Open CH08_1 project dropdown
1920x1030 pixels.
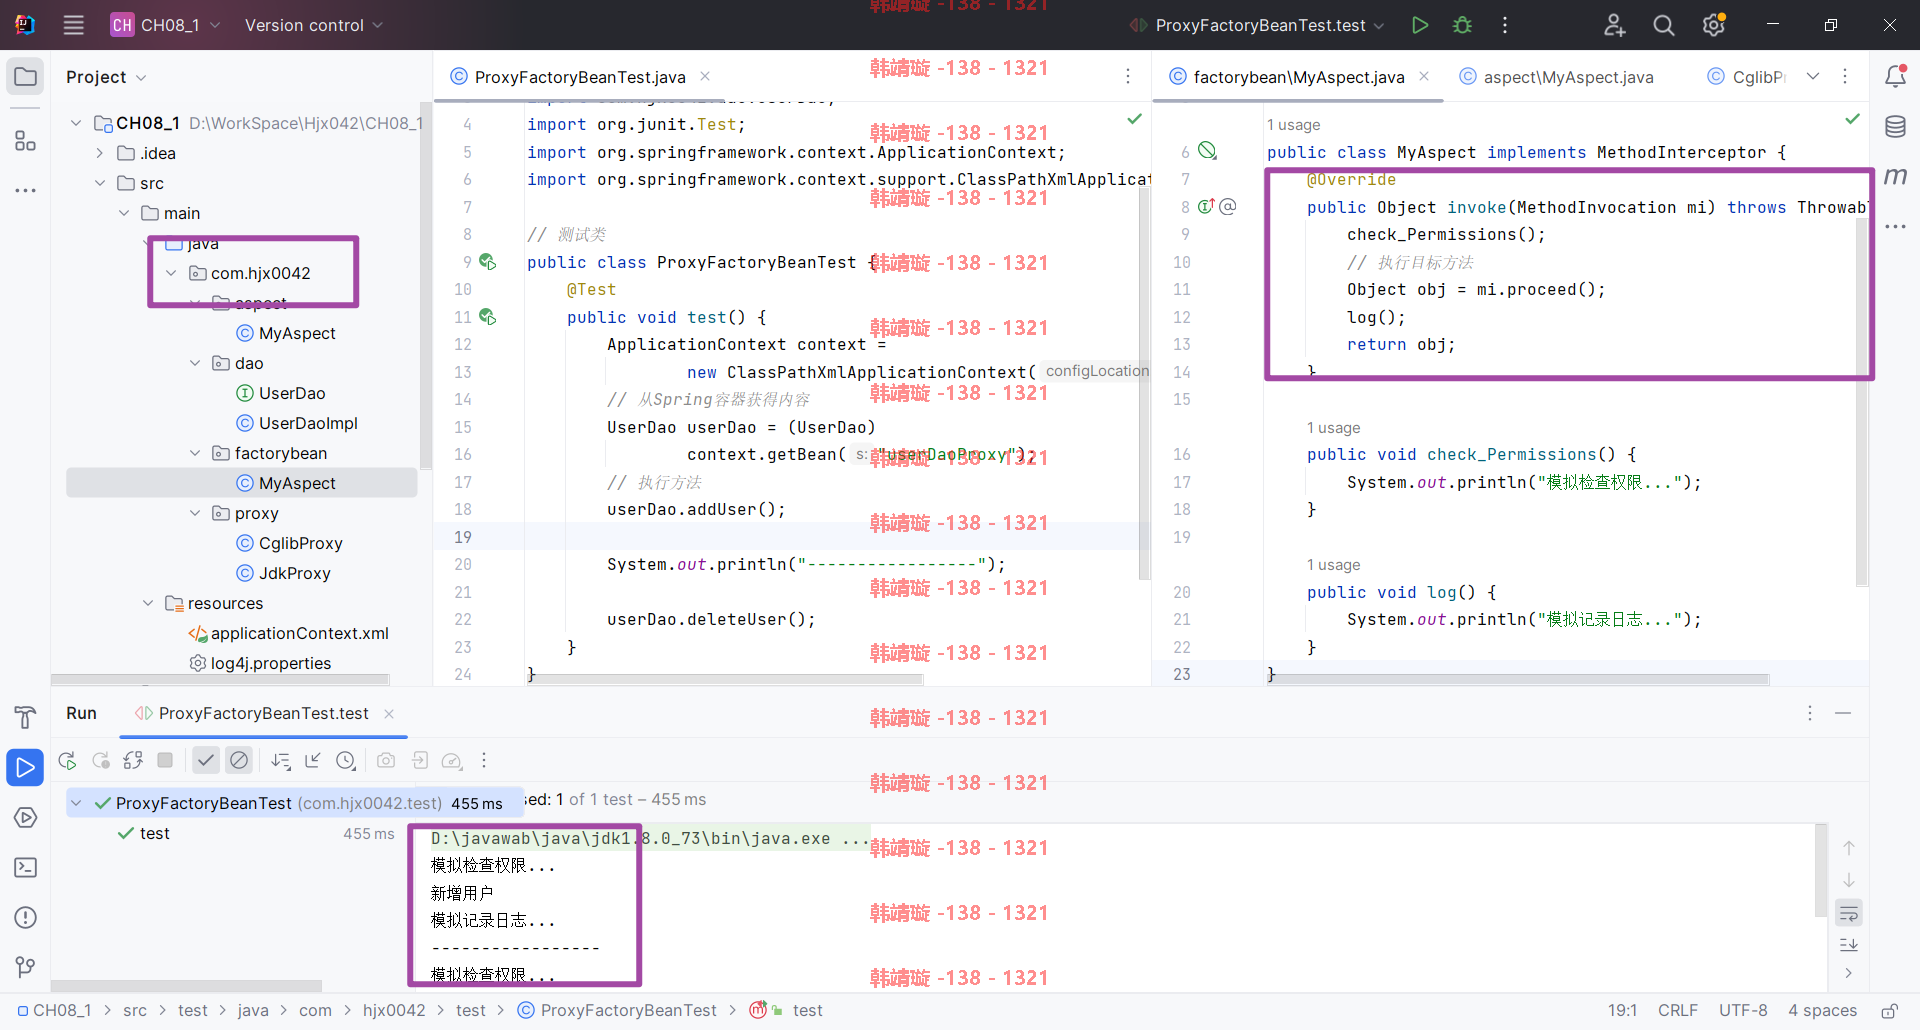click(x=165, y=25)
